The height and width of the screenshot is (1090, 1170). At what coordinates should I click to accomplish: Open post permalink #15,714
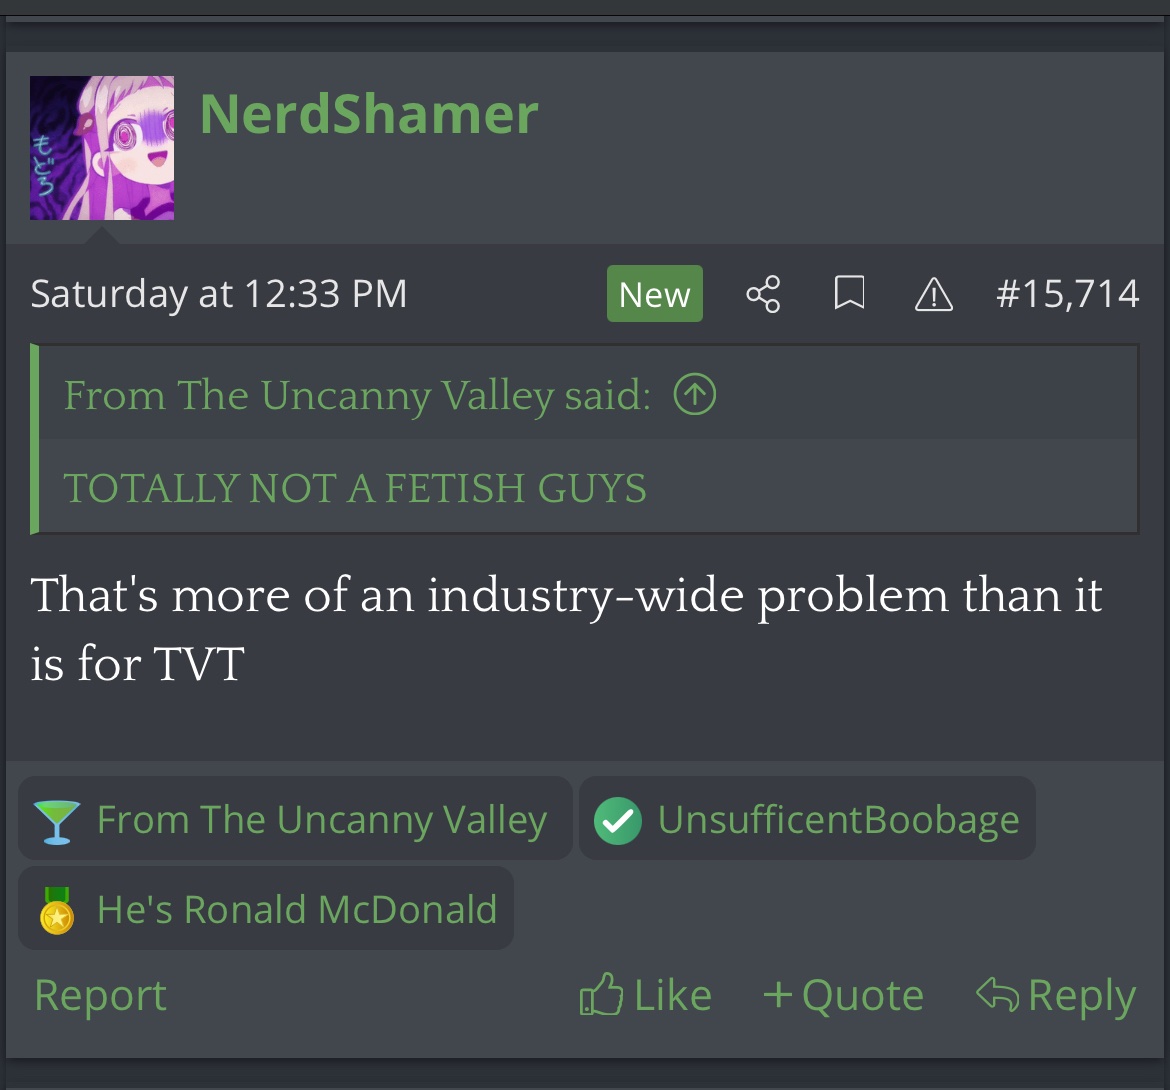pyautogui.click(x=1067, y=294)
